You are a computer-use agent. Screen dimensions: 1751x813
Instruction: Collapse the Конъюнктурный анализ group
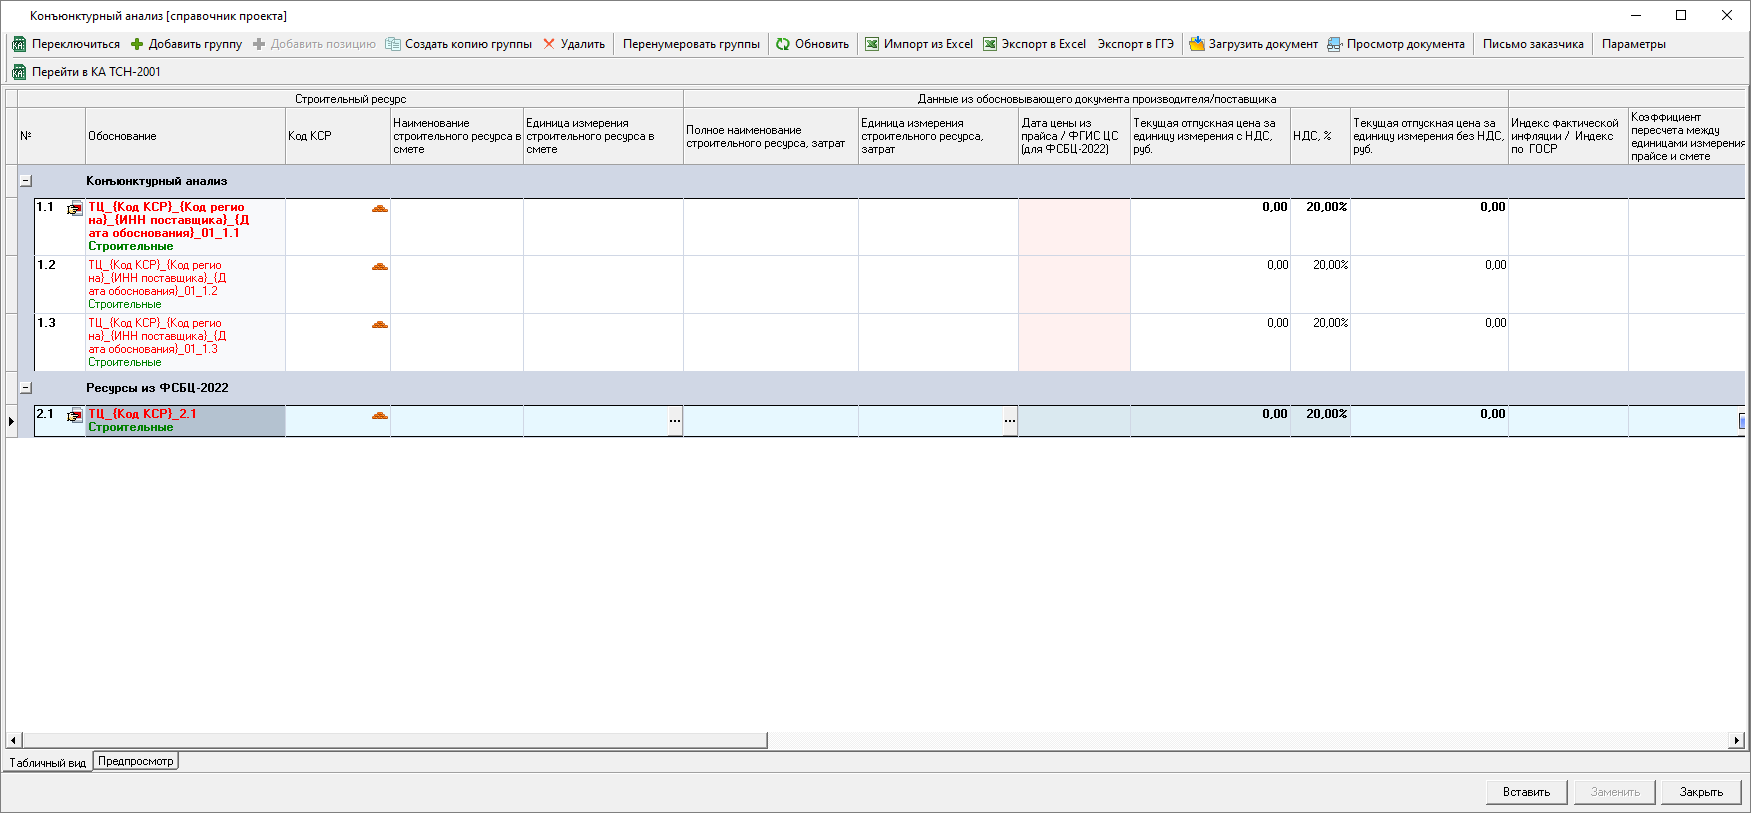(26, 181)
